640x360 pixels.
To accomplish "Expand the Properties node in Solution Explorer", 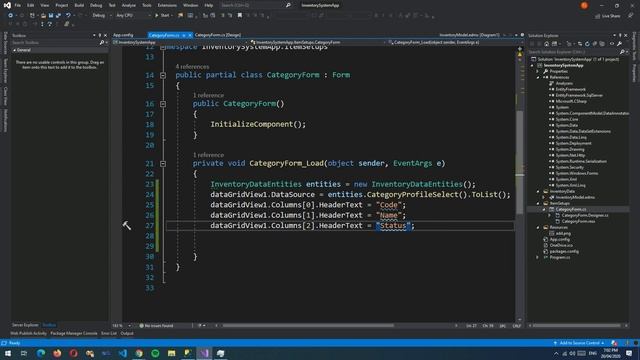I will pyautogui.click(x=538, y=71).
